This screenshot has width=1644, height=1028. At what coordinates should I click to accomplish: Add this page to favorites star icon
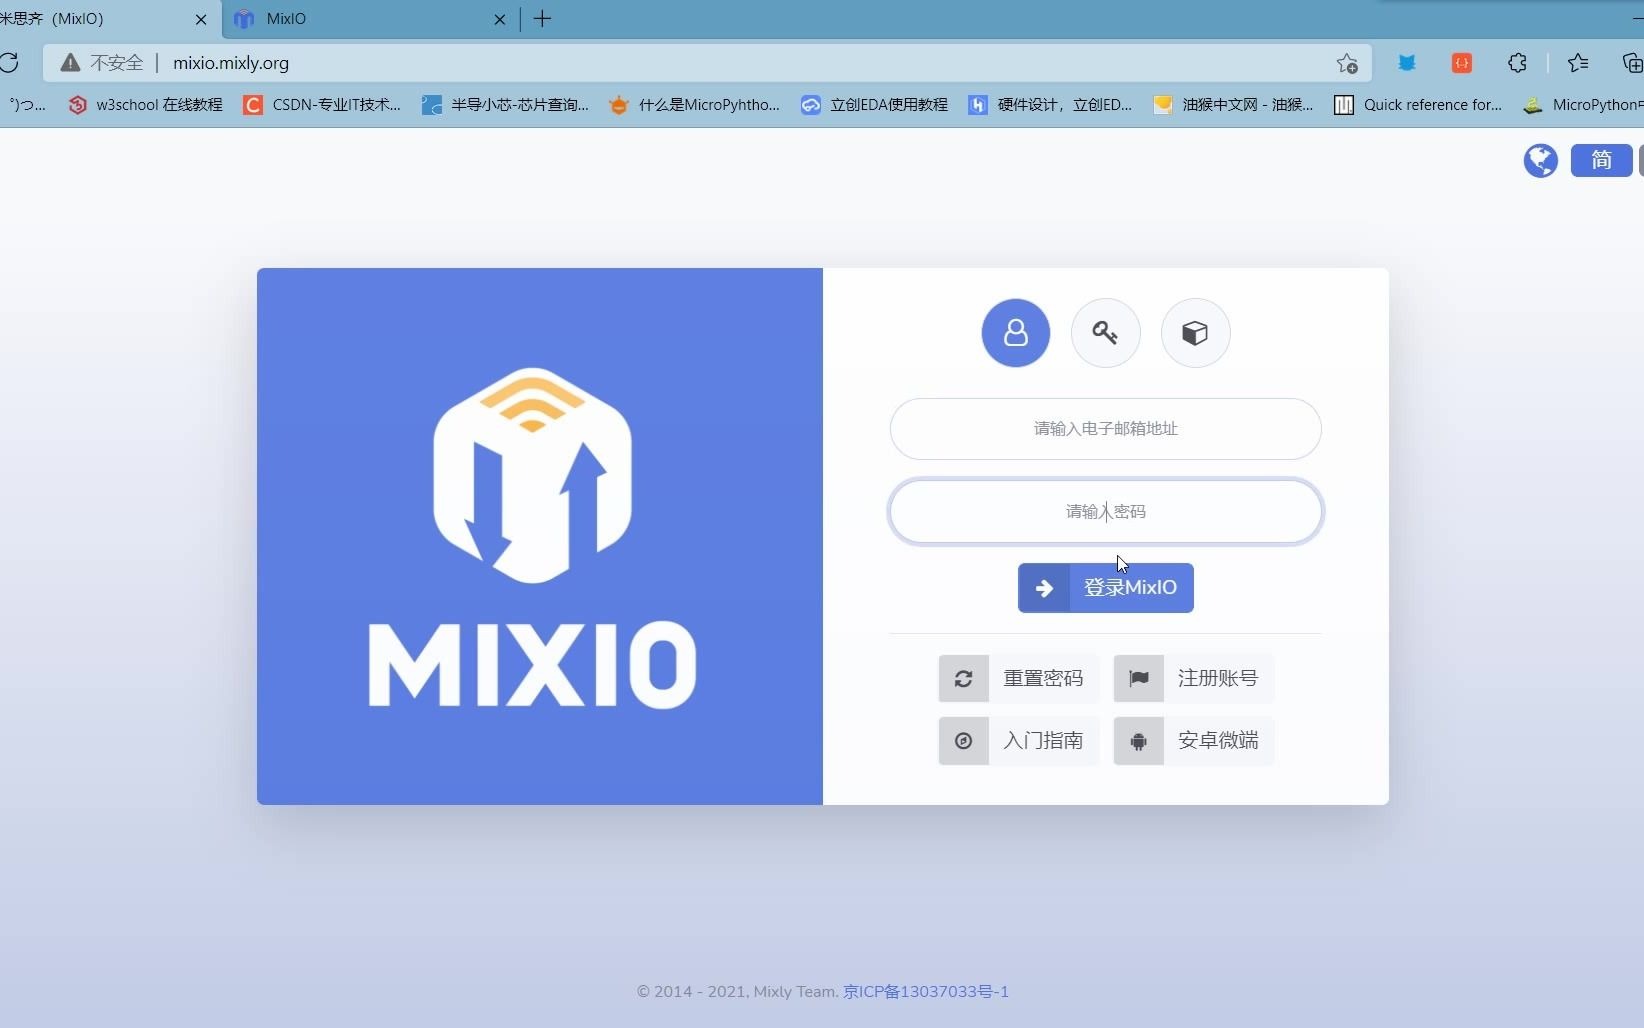(x=1347, y=63)
